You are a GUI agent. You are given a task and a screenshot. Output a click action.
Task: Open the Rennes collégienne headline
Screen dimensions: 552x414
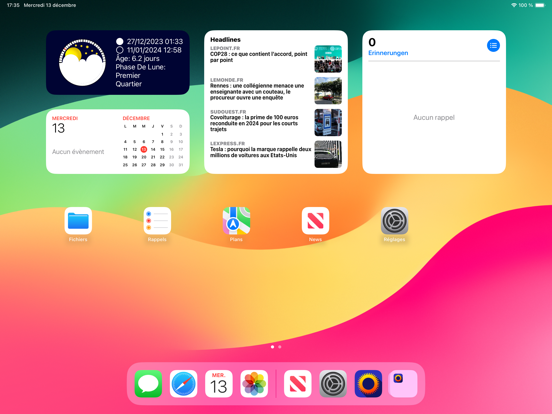point(257,92)
